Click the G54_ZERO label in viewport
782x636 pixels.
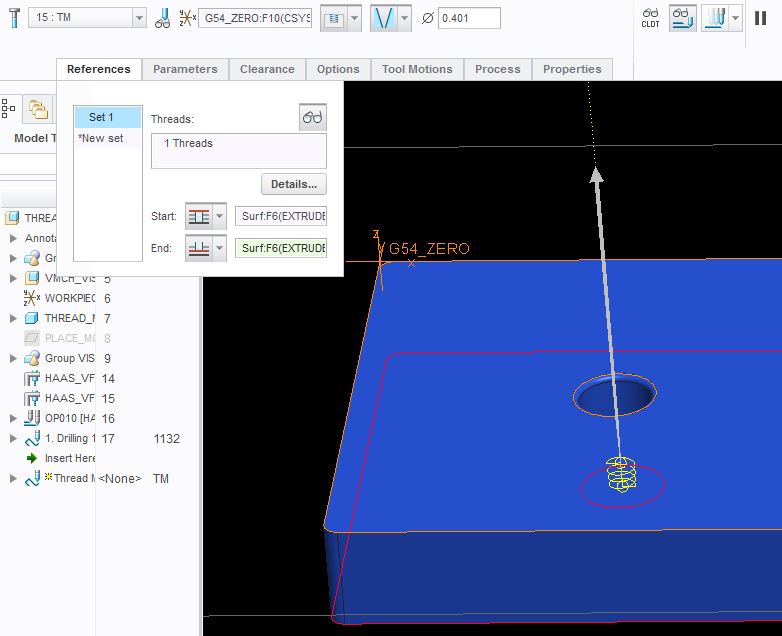click(429, 248)
